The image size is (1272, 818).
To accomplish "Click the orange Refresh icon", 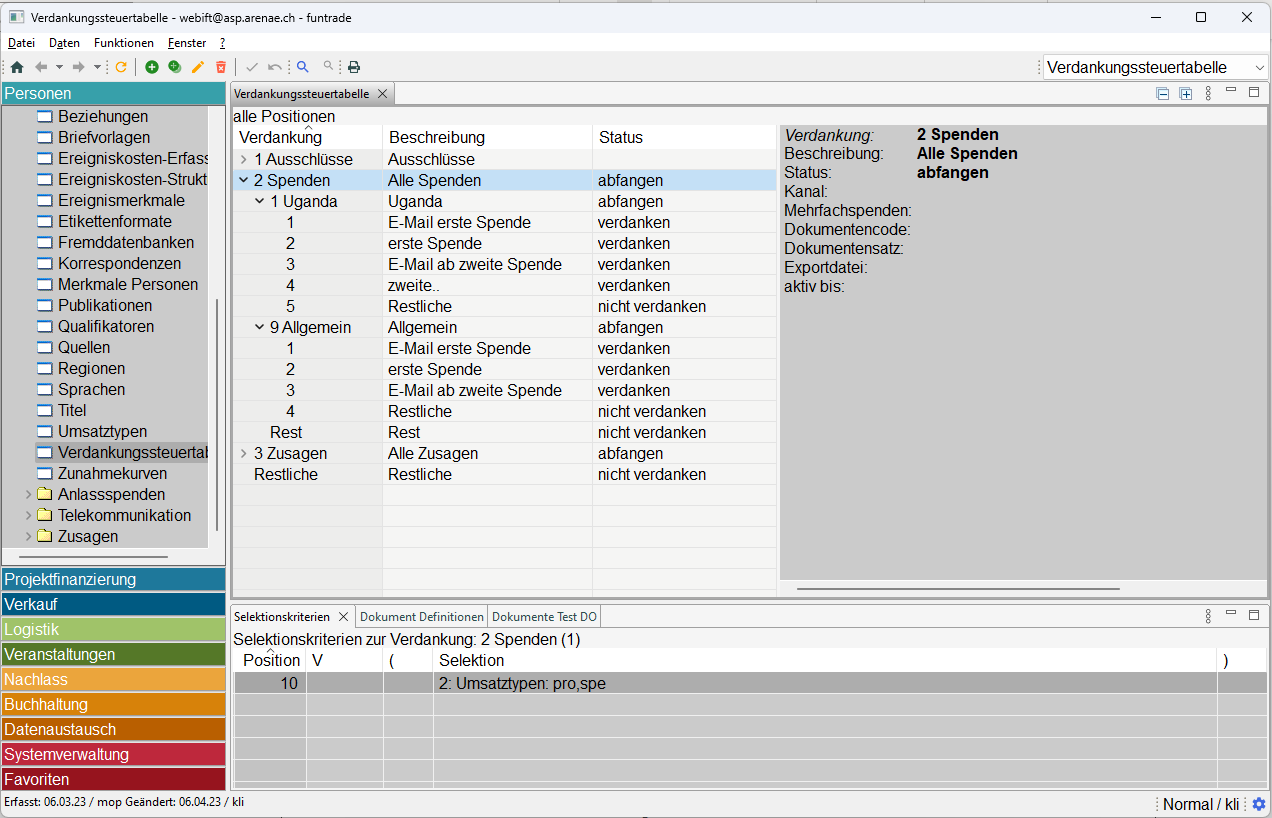I will click(121, 67).
